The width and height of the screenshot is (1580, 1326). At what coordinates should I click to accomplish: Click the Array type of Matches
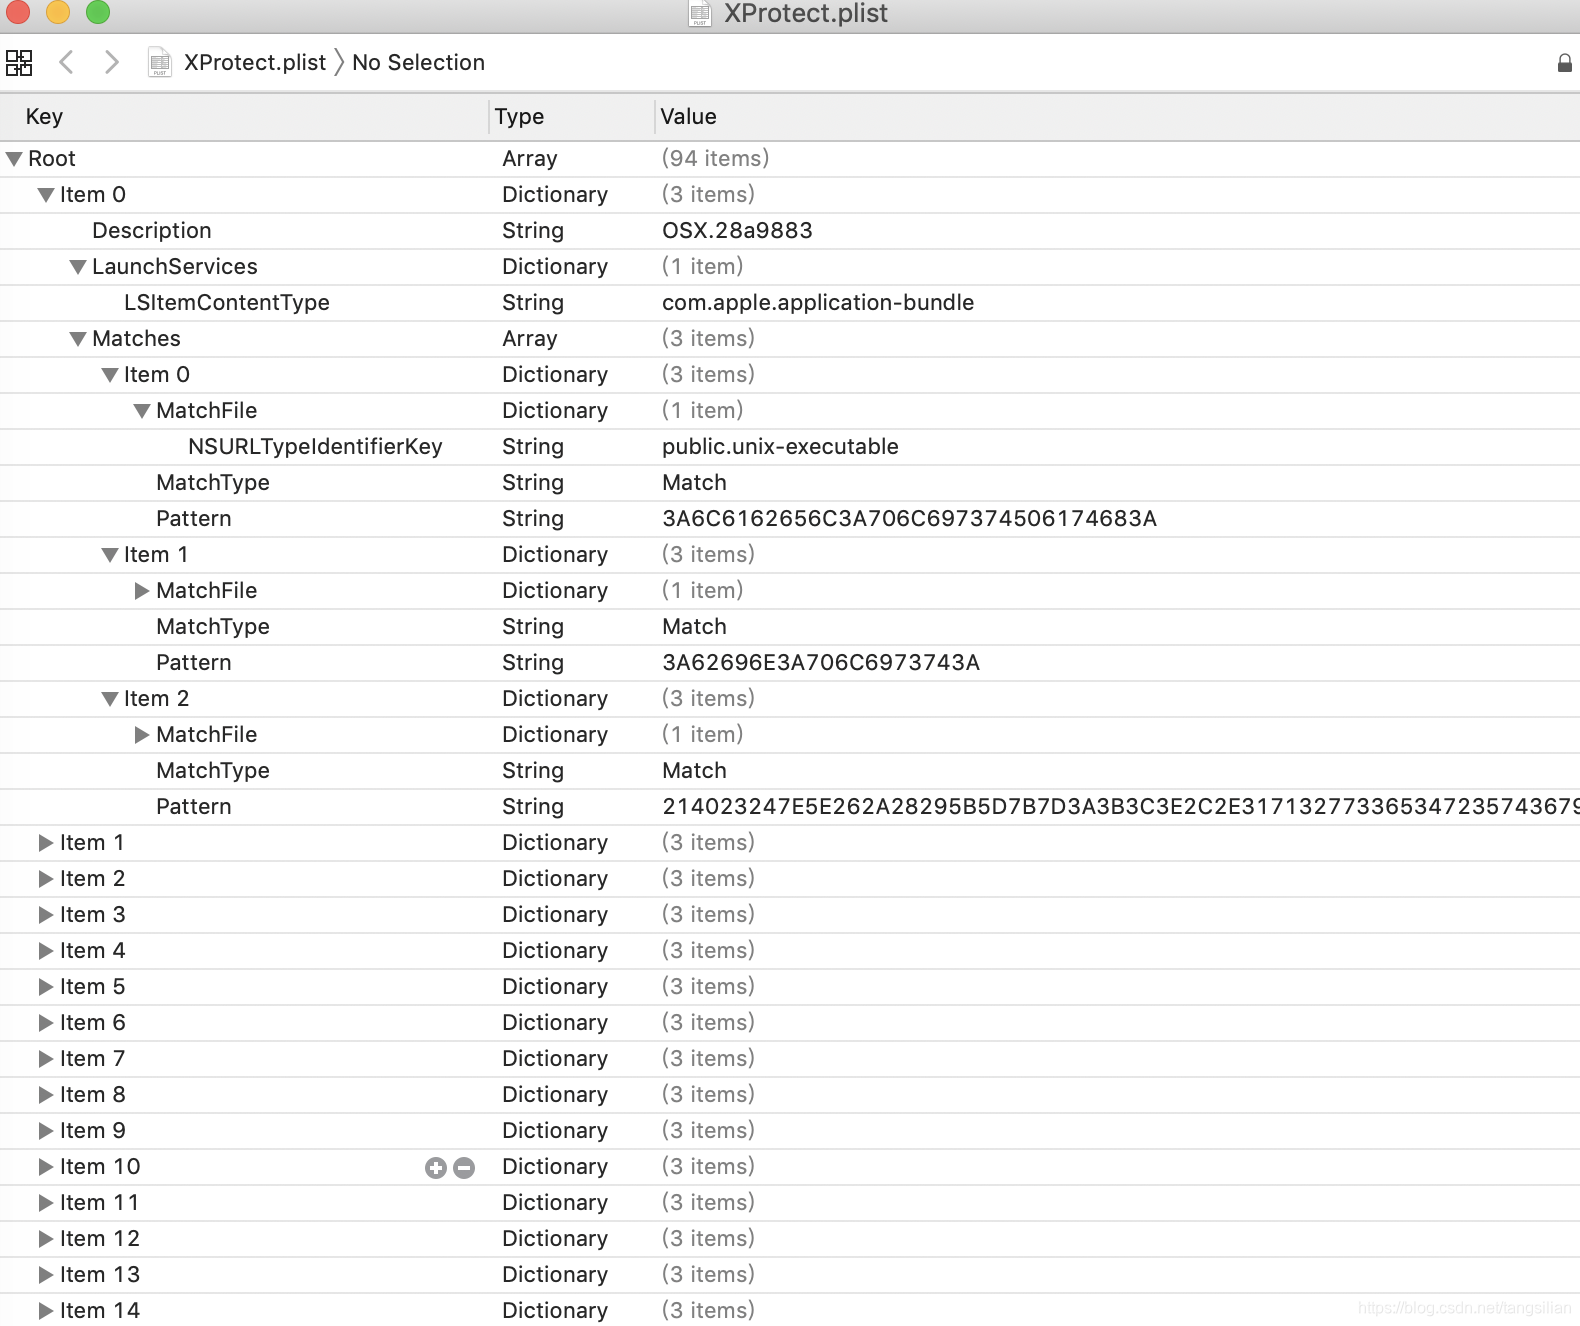tap(530, 339)
